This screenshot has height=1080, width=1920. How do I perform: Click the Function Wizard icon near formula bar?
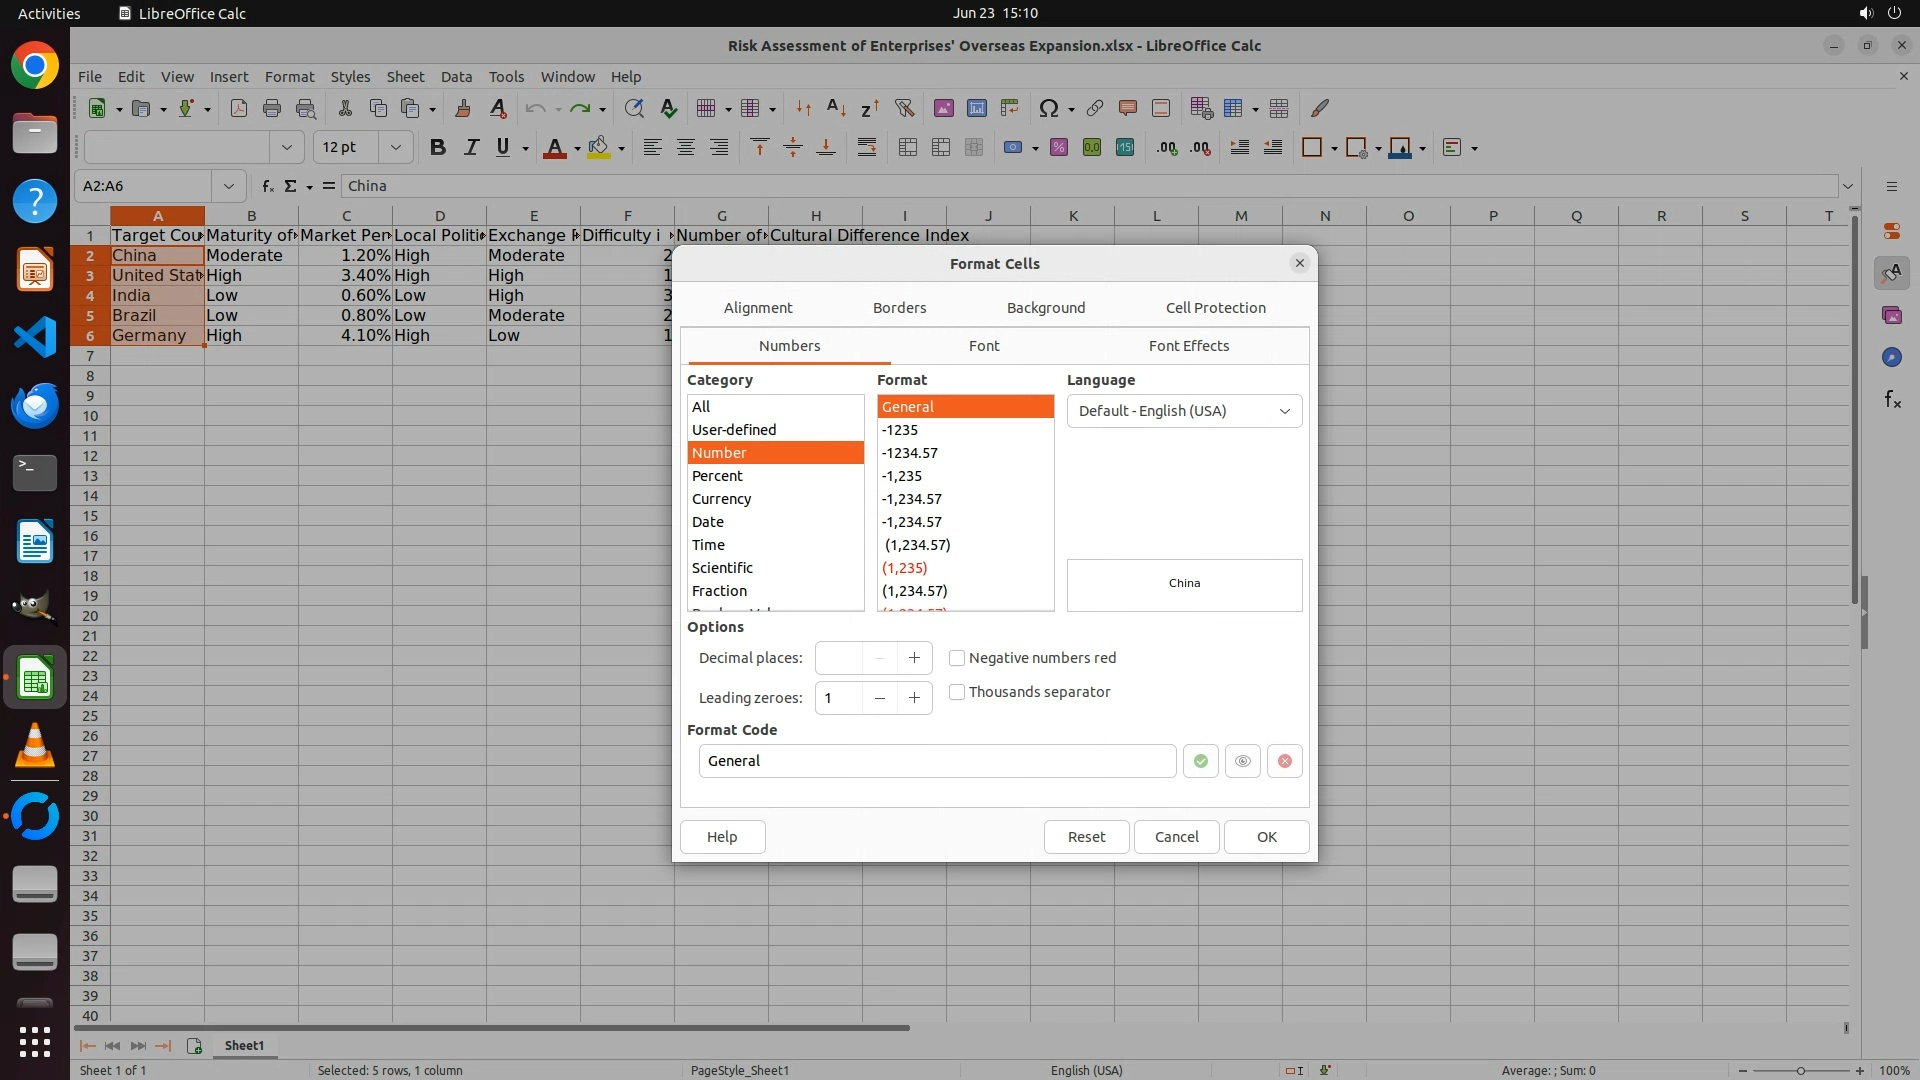click(267, 186)
